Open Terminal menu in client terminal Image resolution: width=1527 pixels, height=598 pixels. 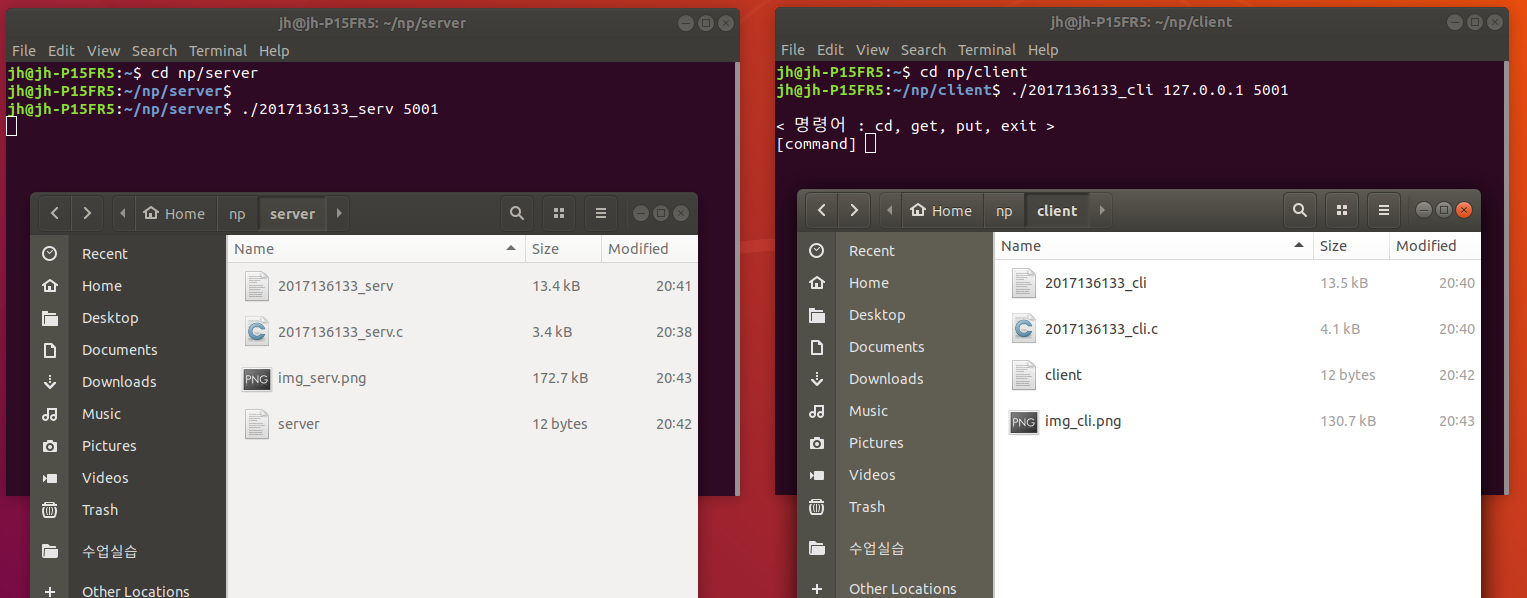[x=986, y=50]
